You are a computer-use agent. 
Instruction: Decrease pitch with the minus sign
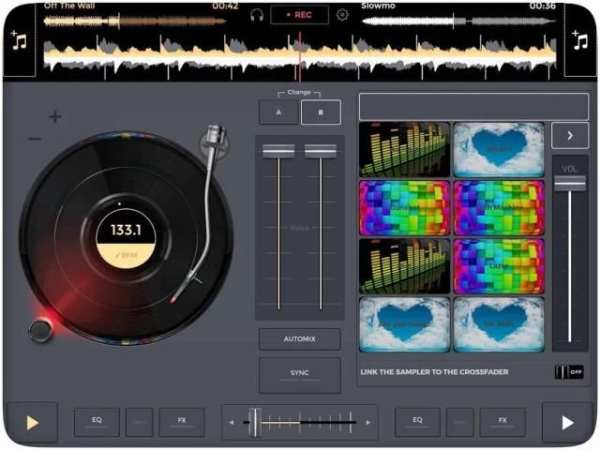point(35,139)
